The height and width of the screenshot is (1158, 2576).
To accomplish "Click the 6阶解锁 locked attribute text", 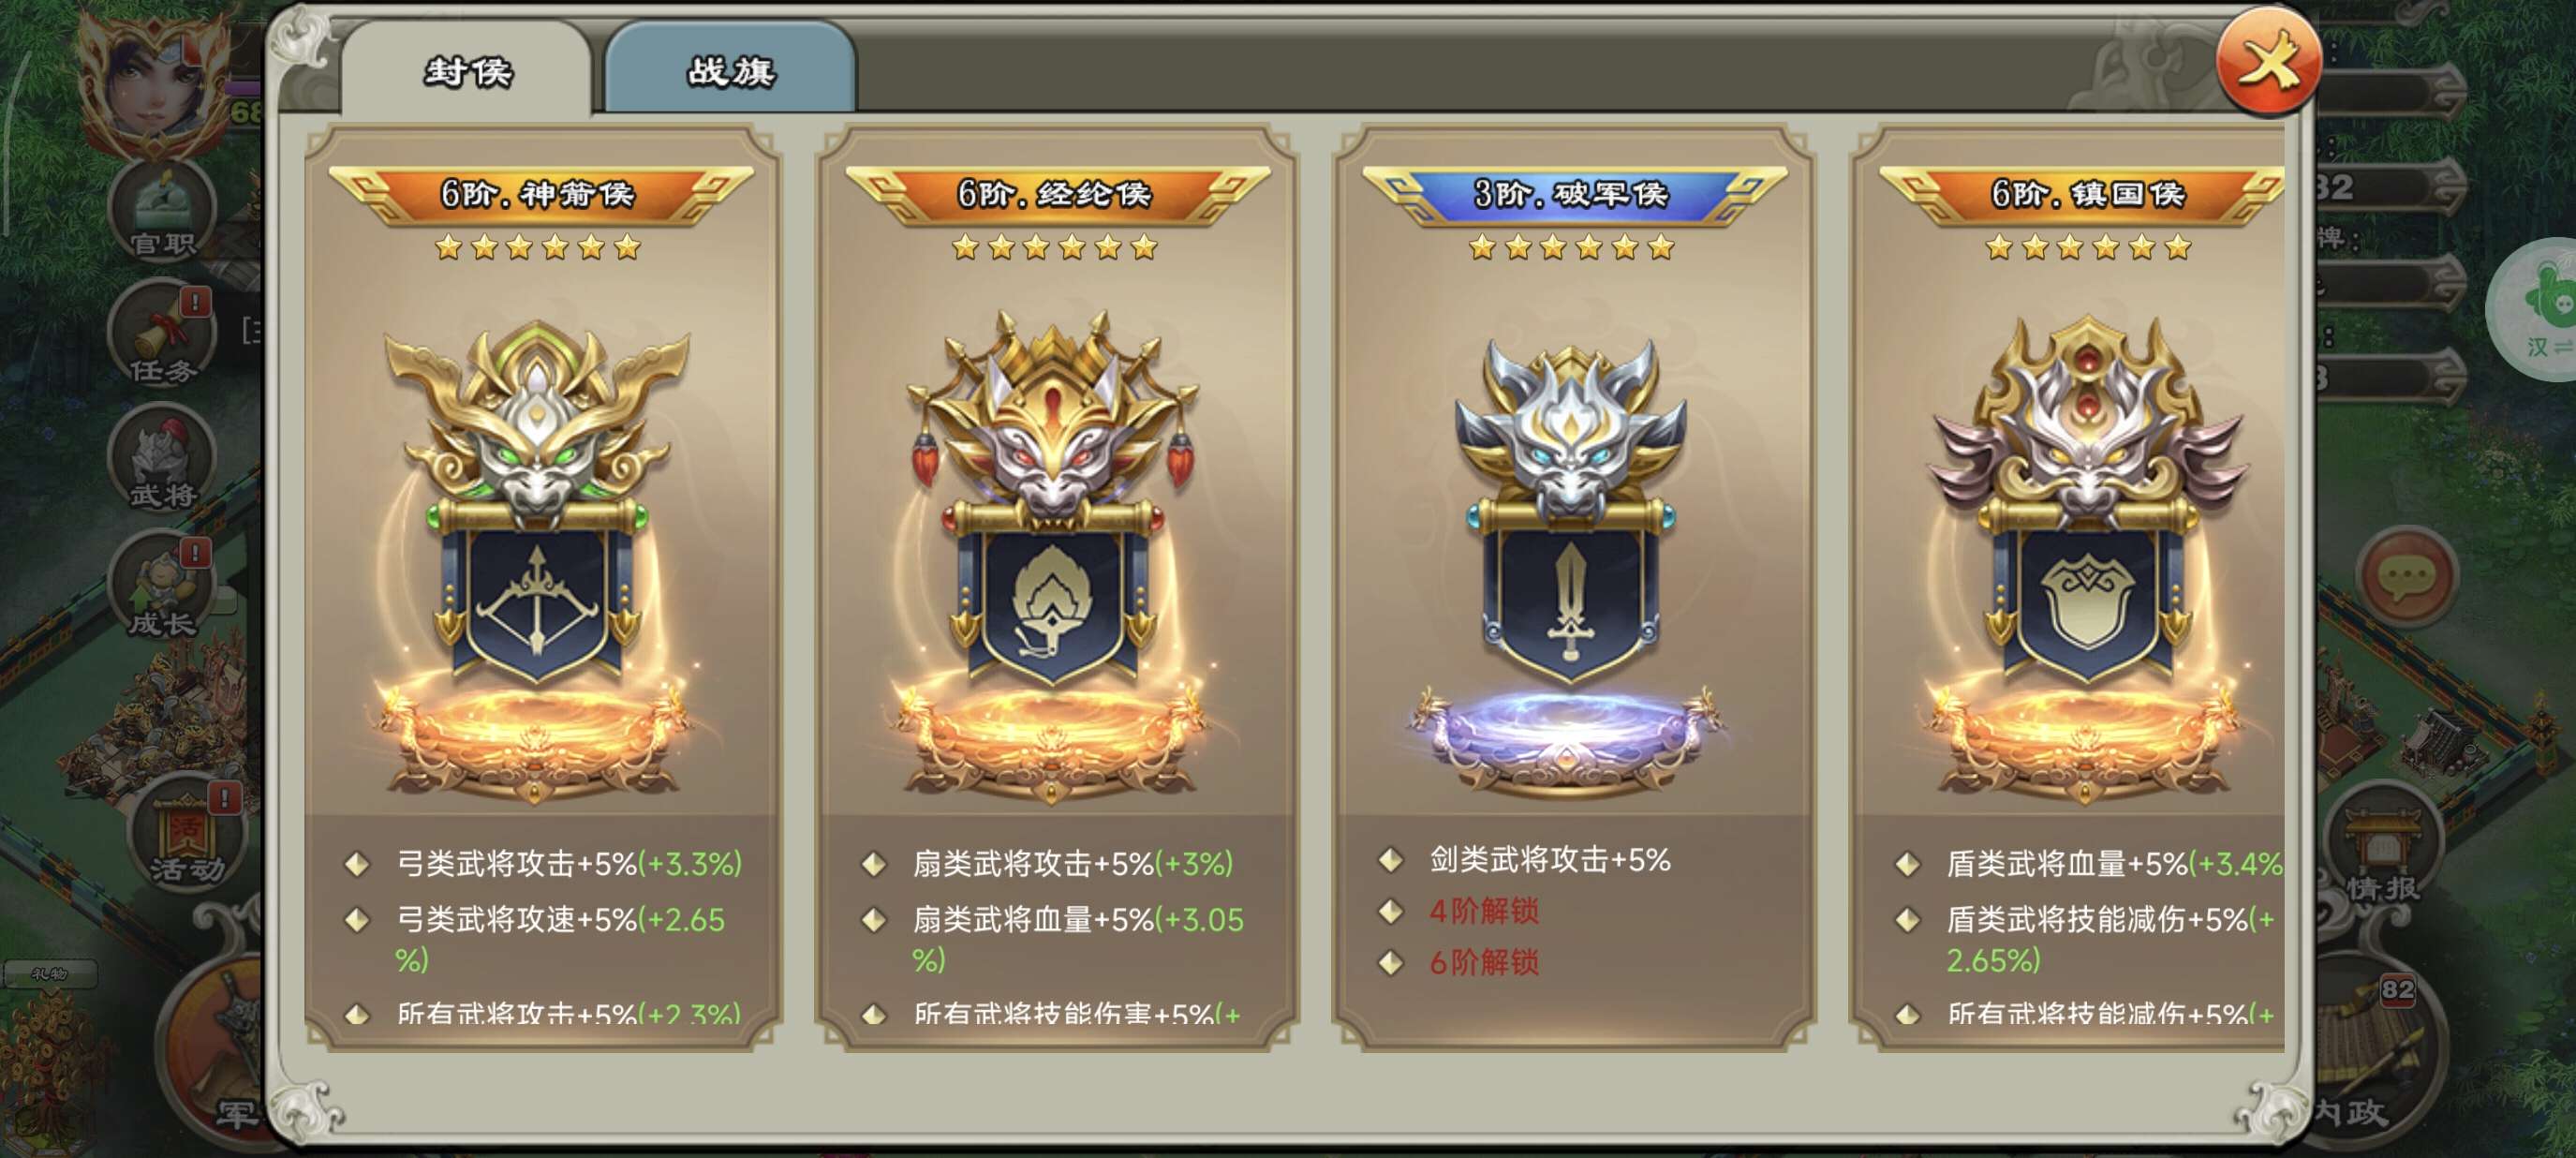I will click(x=1484, y=963).
